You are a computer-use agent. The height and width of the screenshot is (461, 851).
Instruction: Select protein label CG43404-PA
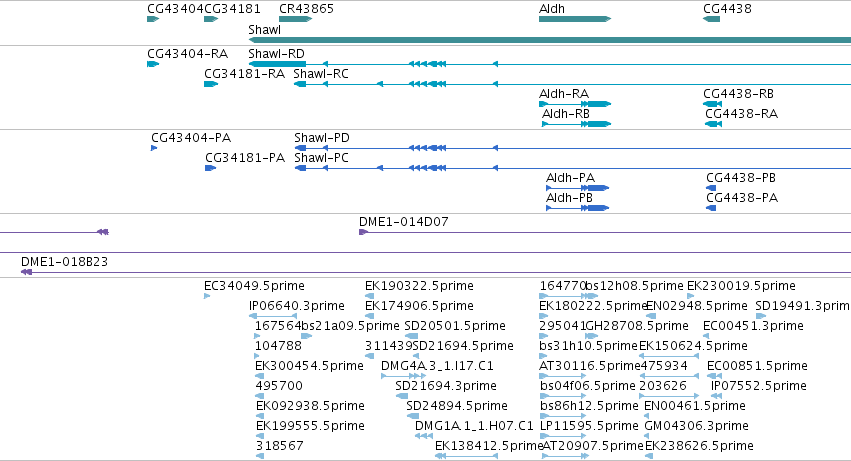[x=191, y=138]
